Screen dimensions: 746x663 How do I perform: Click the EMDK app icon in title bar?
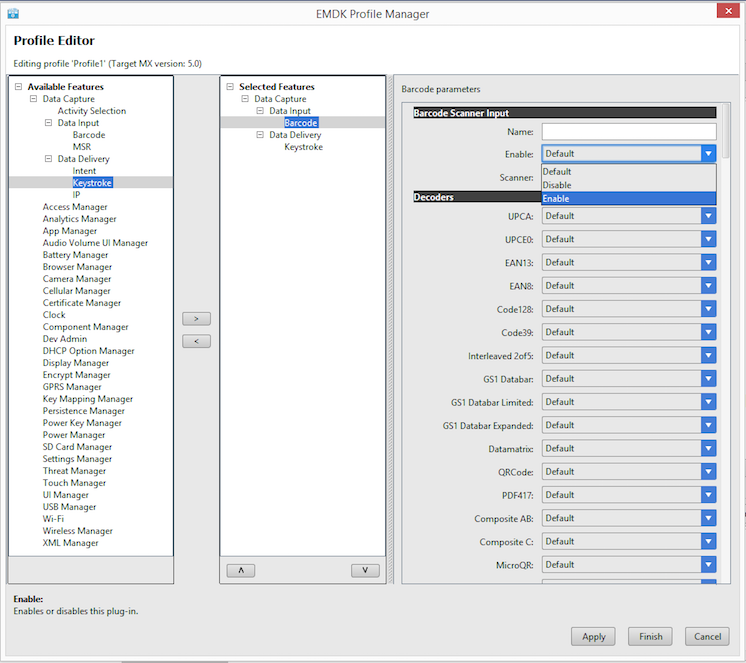tap(13, 13)
